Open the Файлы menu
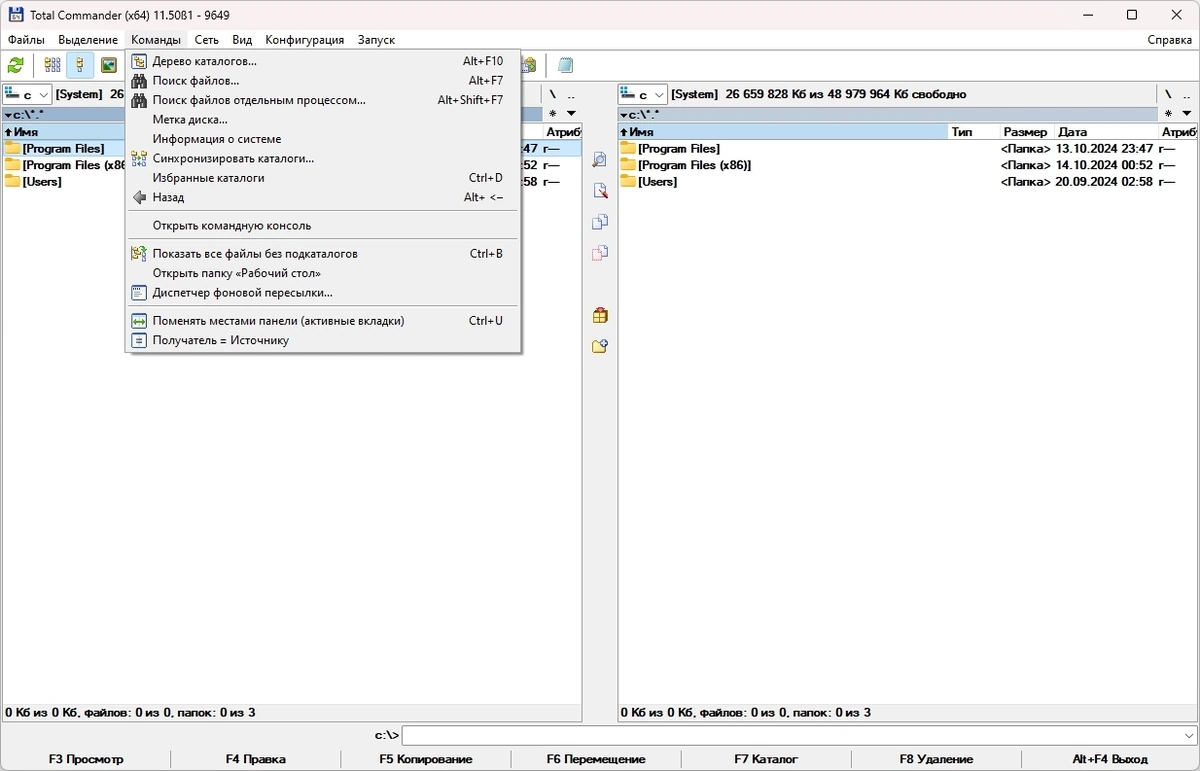 [x=26, y=40]
